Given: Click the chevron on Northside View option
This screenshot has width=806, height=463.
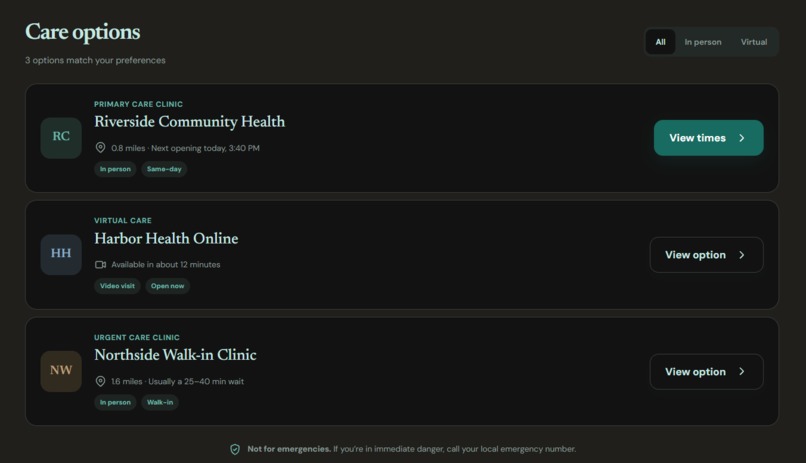Looking at the screenshot, I should [x=742, y=372].
